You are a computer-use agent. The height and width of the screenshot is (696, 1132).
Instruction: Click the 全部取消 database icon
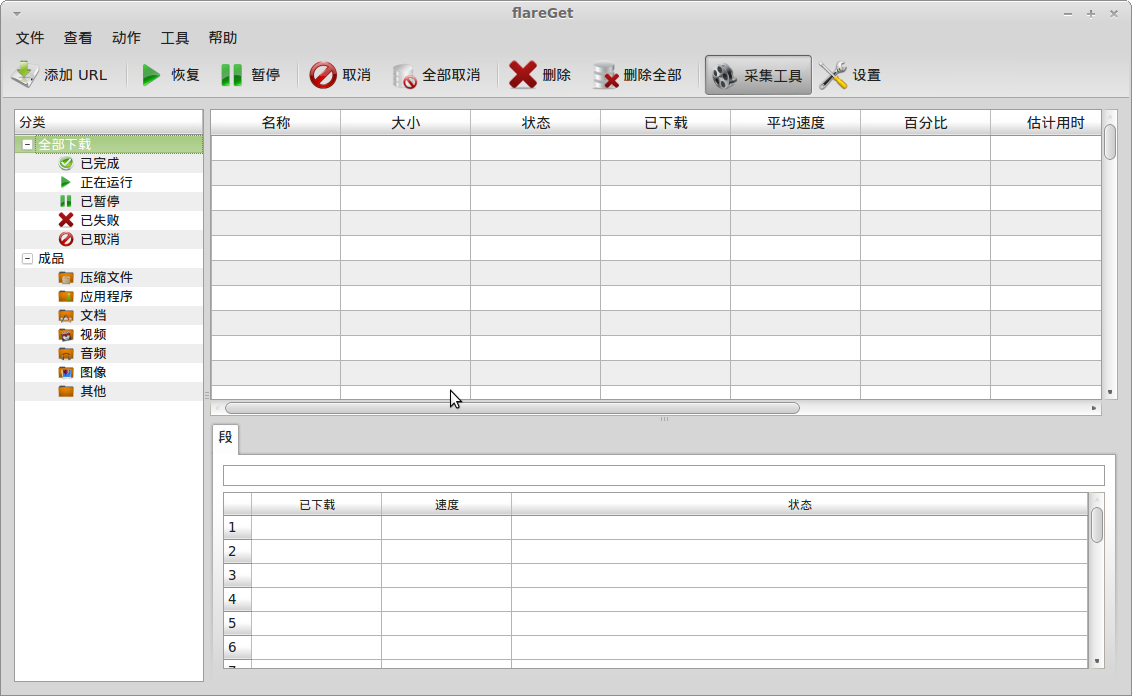(x=404, y=75)
